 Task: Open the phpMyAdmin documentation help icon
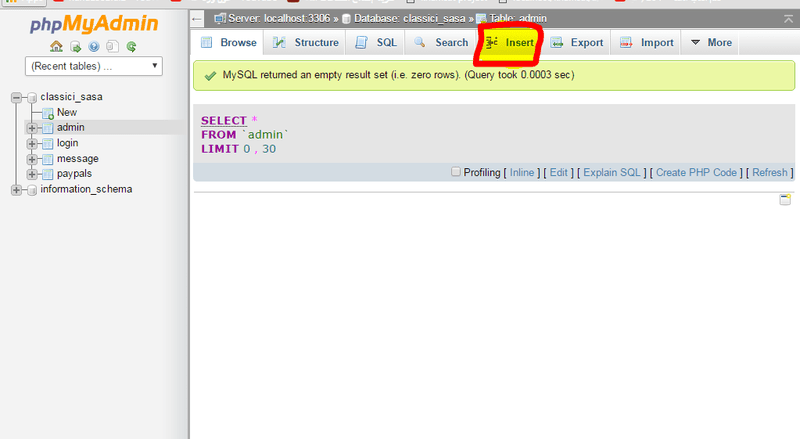click(x=94, y=47)
